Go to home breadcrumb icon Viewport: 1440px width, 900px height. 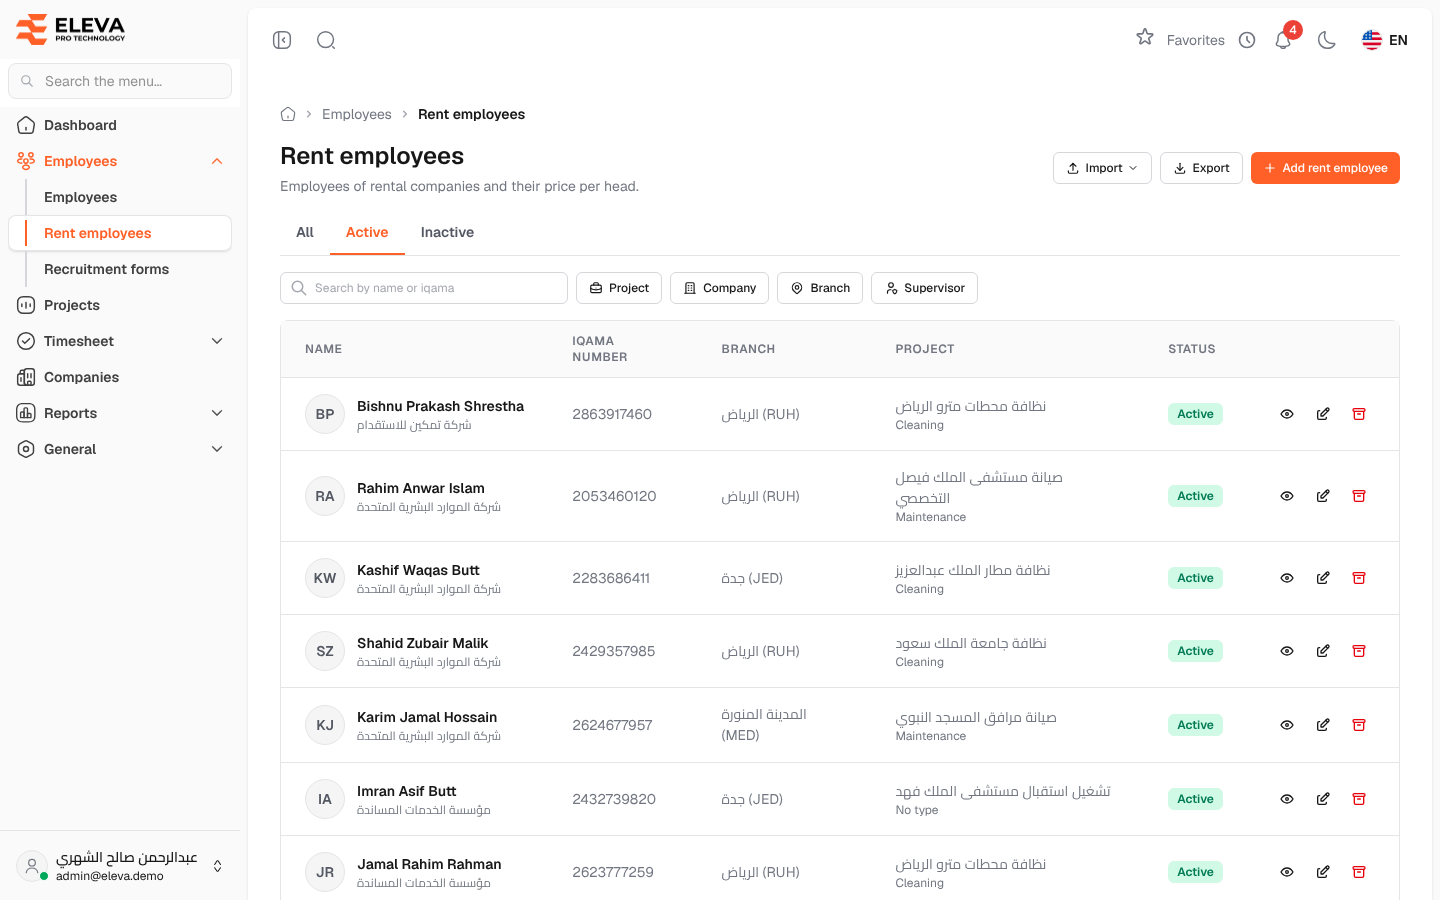click(288, 114)
